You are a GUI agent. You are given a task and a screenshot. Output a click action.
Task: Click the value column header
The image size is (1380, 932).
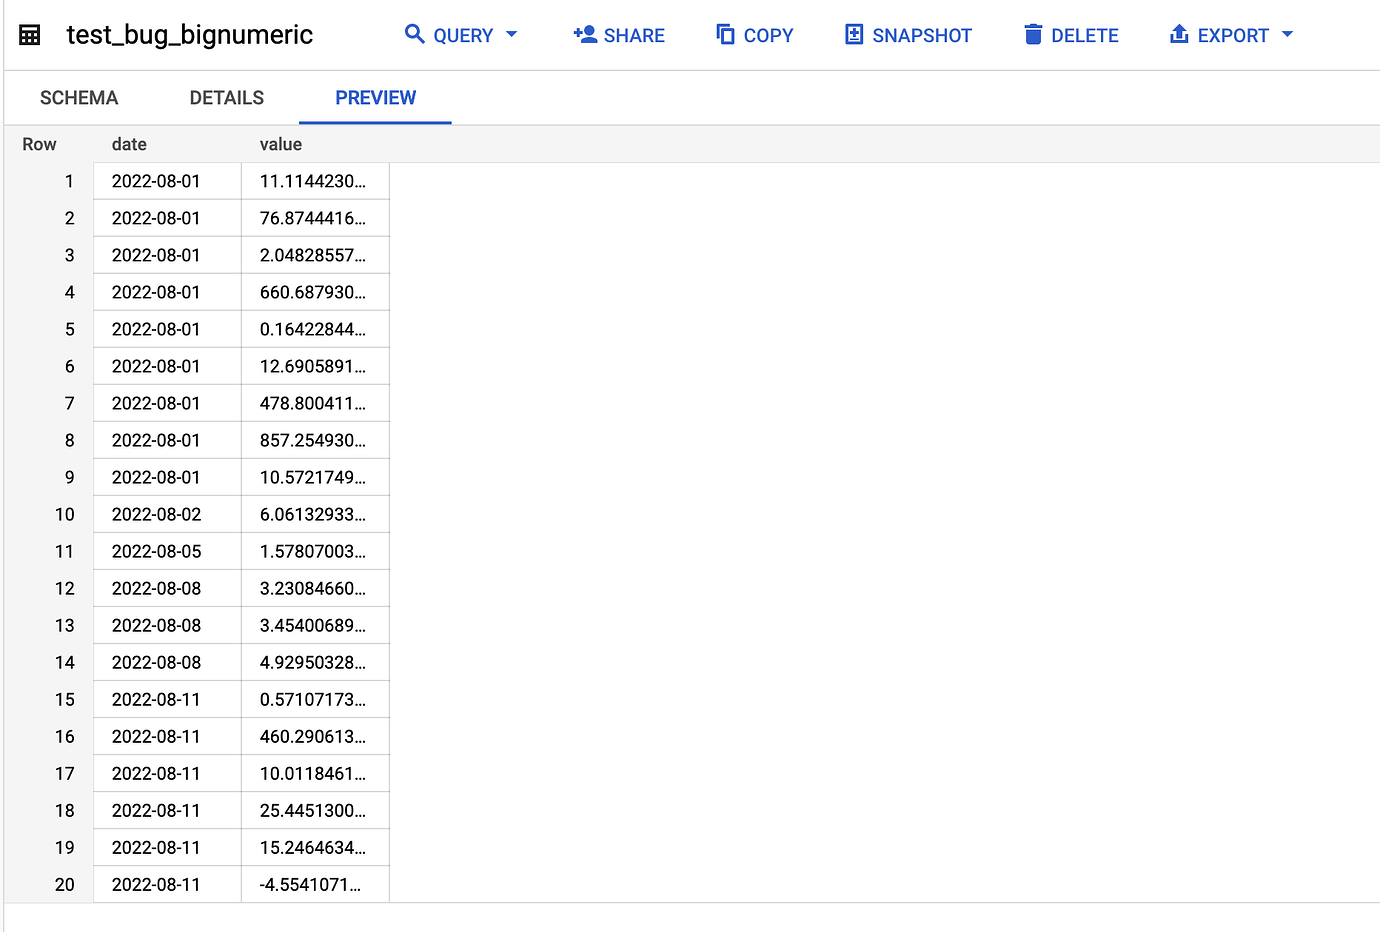[280, 144]
